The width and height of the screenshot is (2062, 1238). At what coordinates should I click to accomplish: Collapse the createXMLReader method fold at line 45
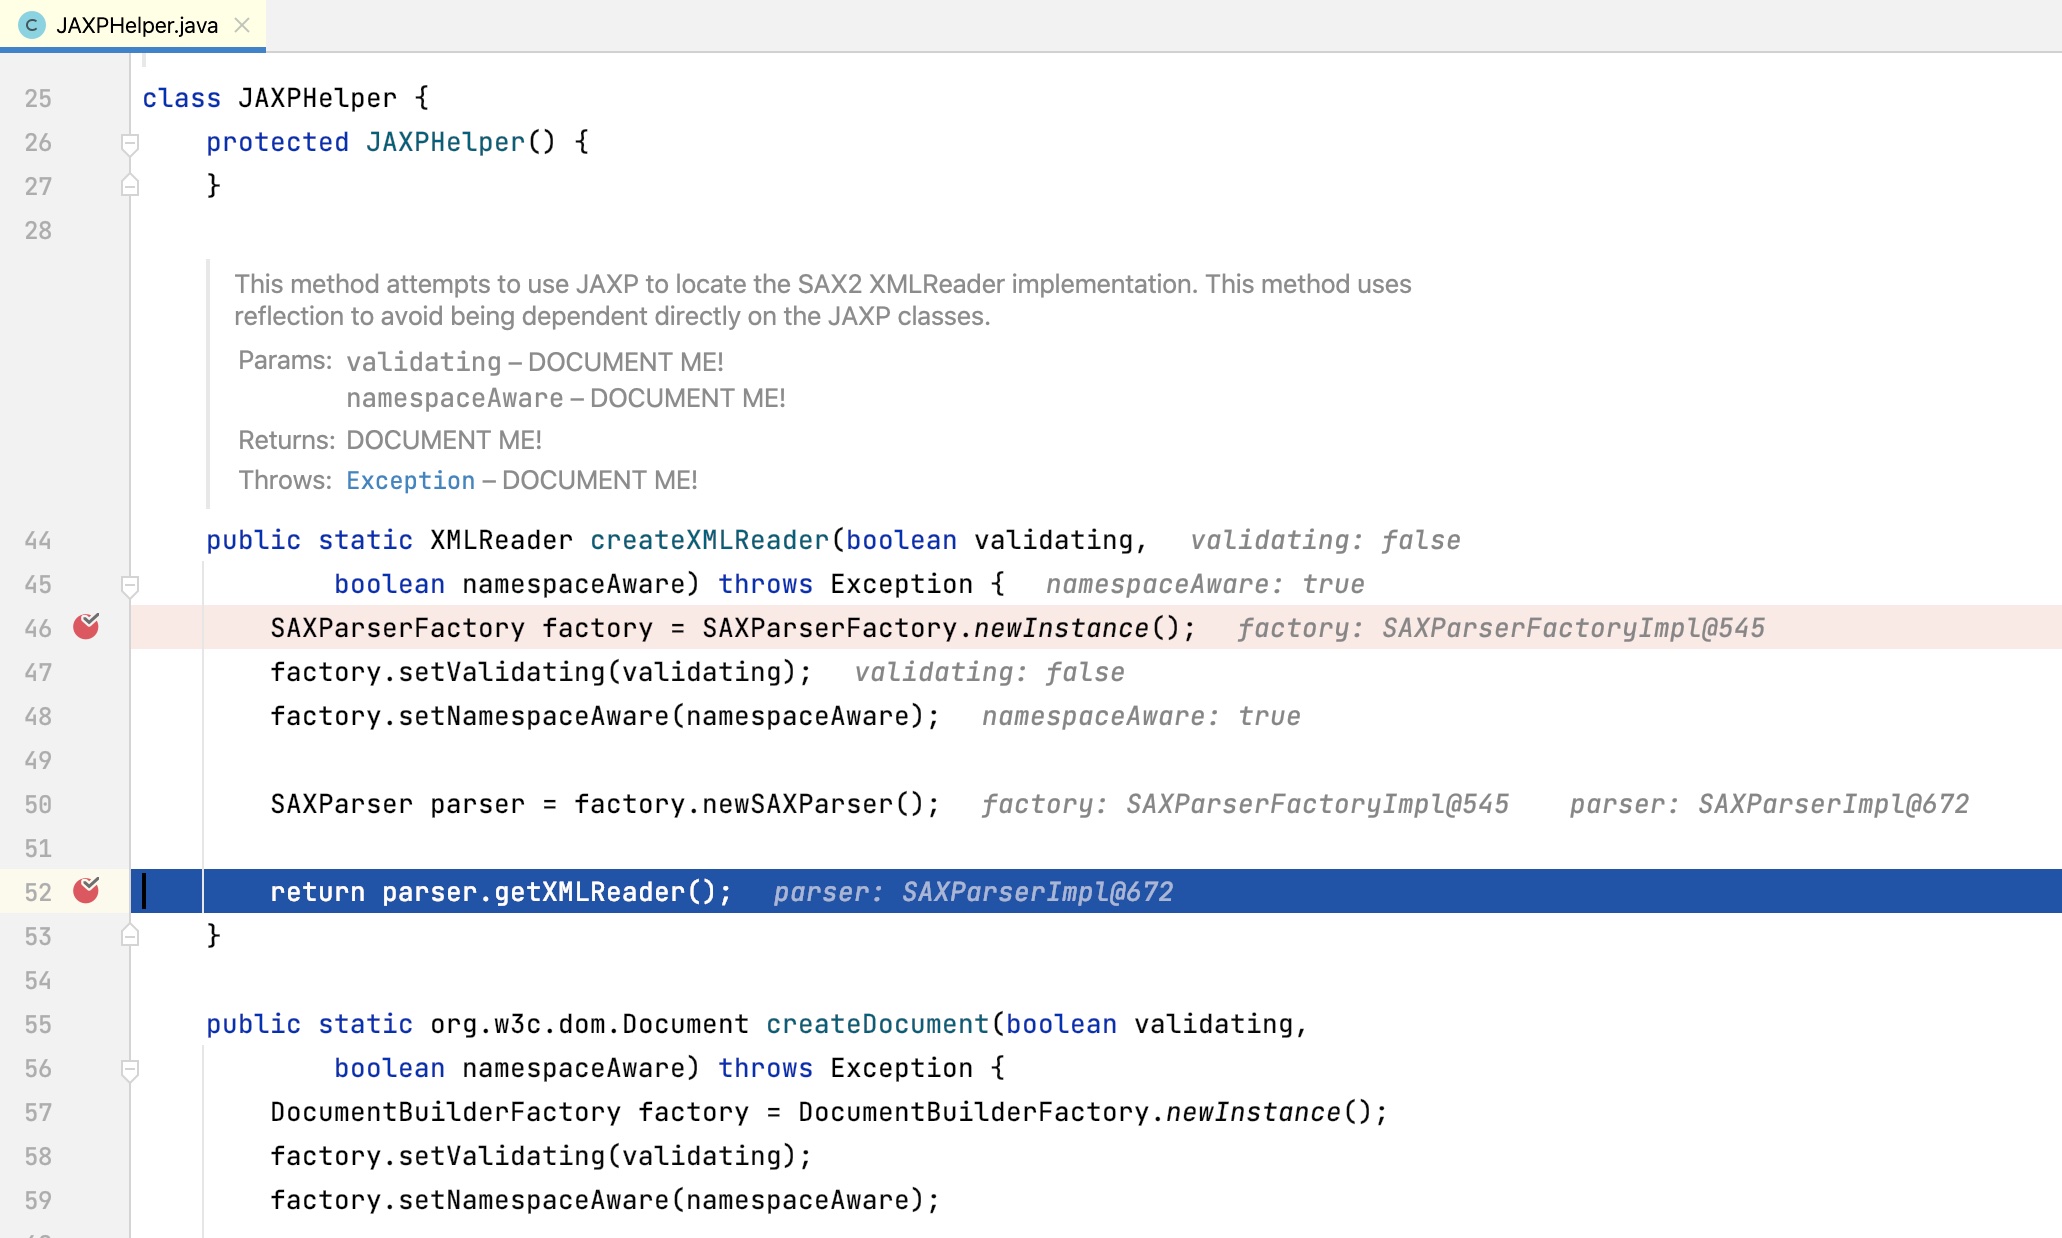[130, 585]
